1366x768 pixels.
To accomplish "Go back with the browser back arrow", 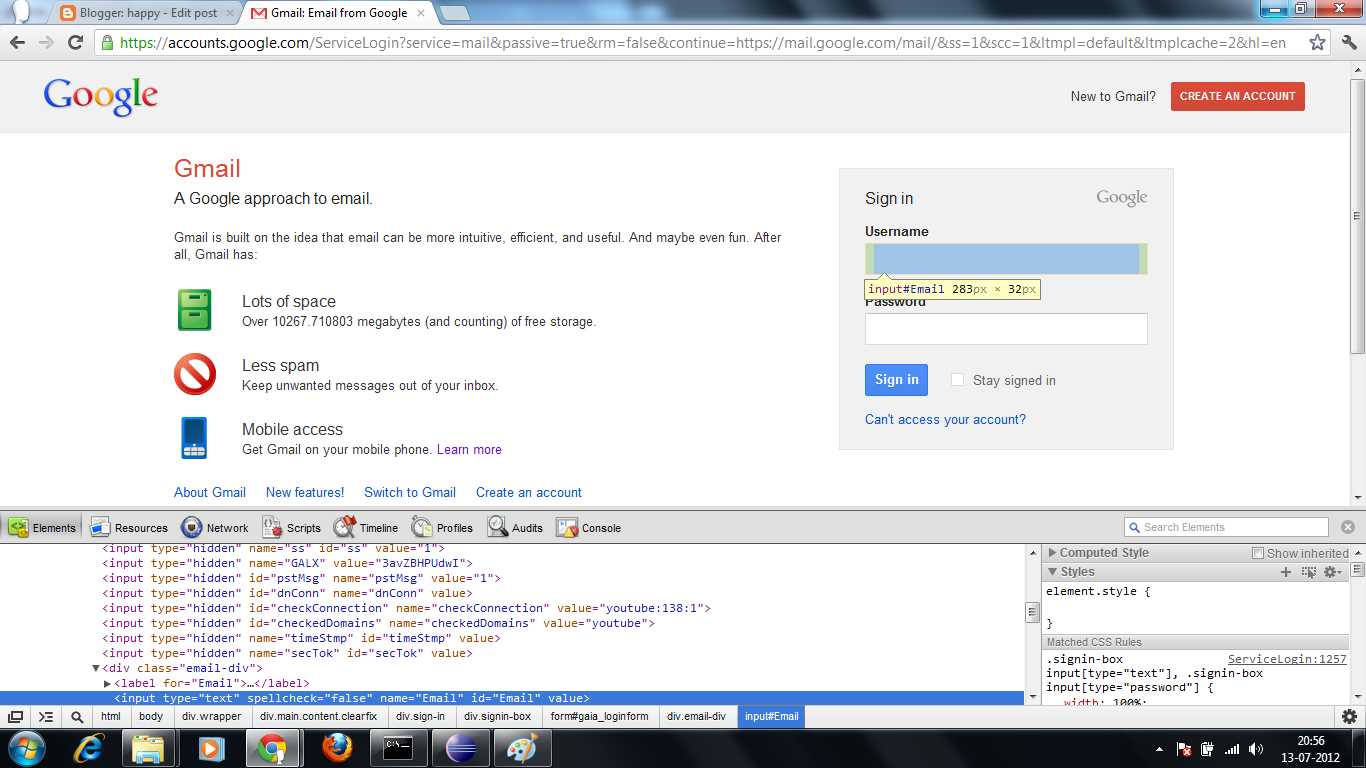I will coord(17,43).
